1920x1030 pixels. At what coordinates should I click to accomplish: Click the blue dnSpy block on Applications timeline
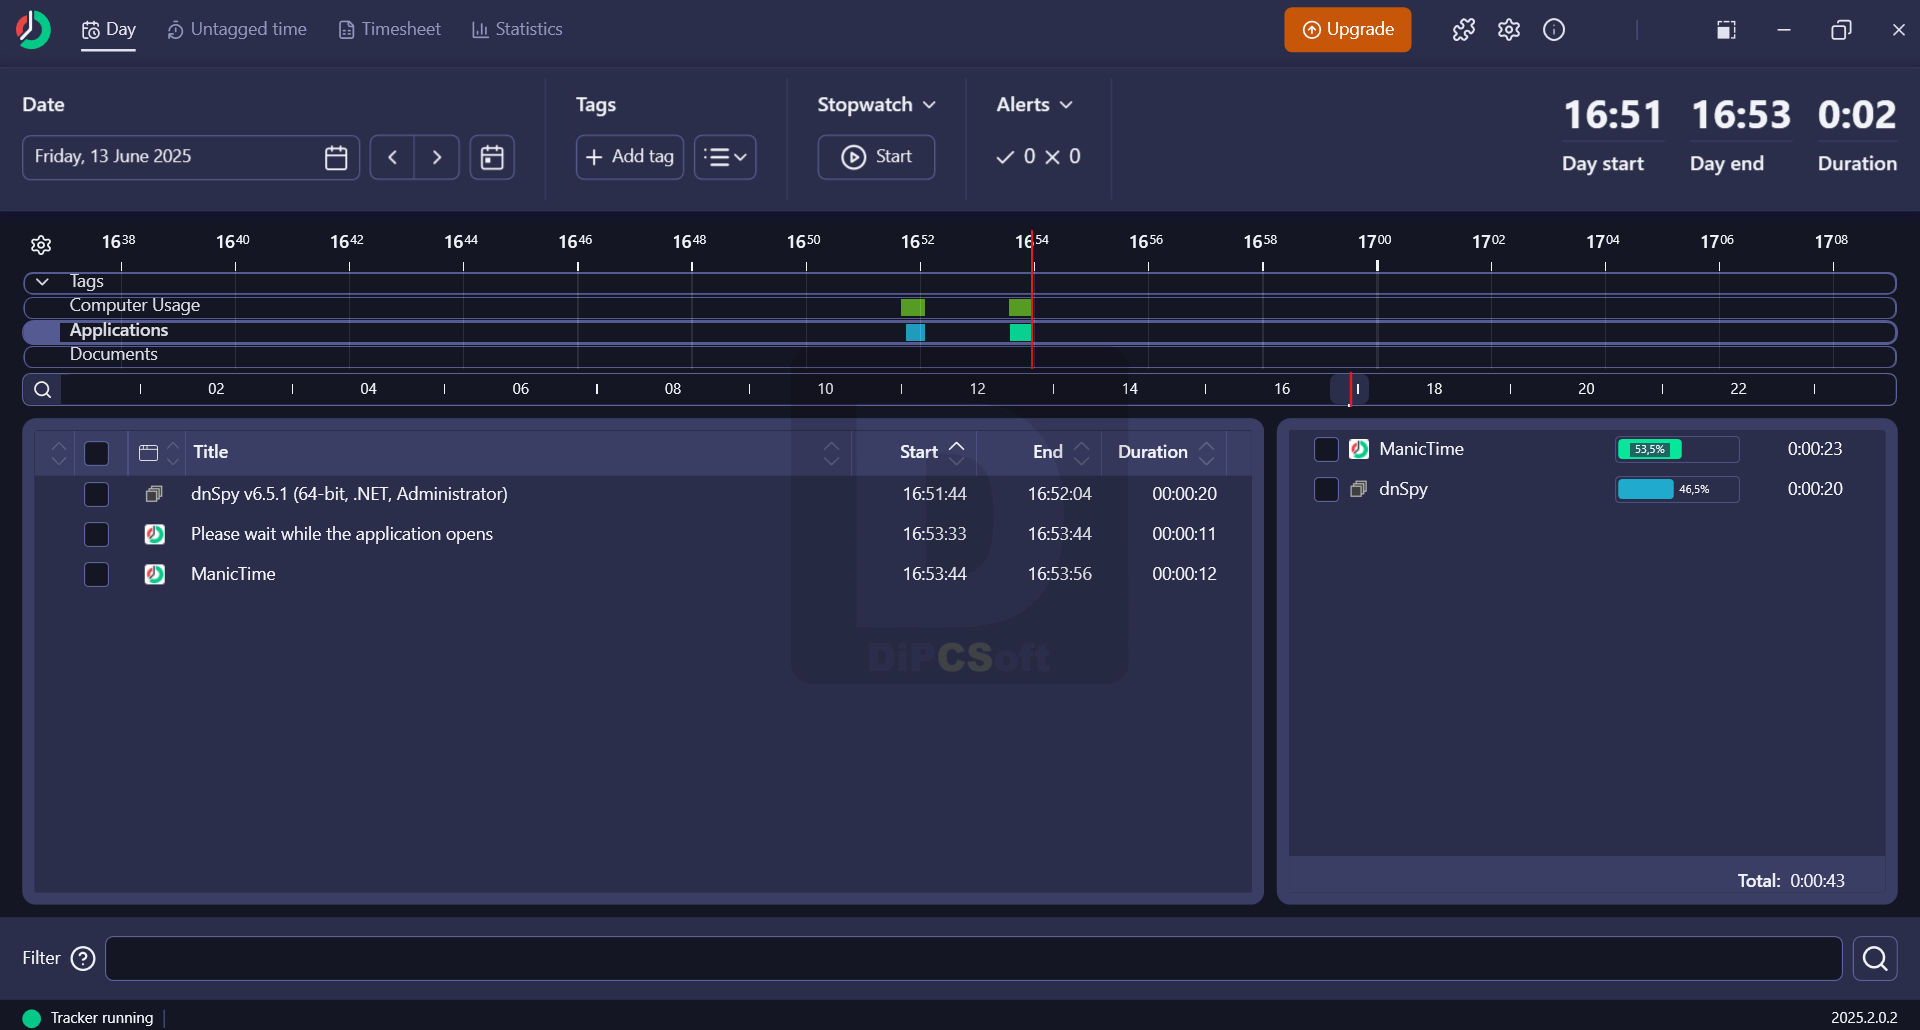(915, 332)
